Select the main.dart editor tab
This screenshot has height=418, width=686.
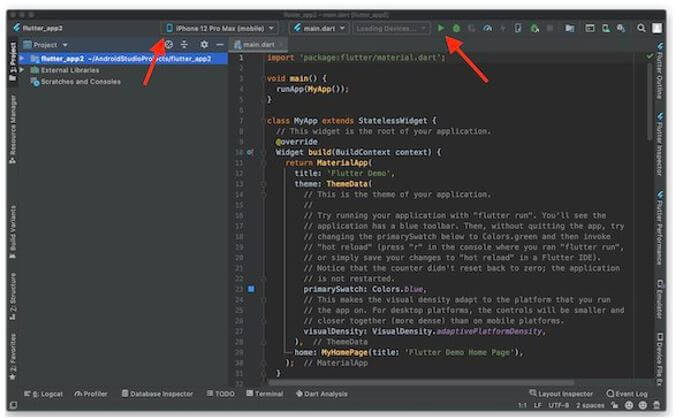coord(258,45)
